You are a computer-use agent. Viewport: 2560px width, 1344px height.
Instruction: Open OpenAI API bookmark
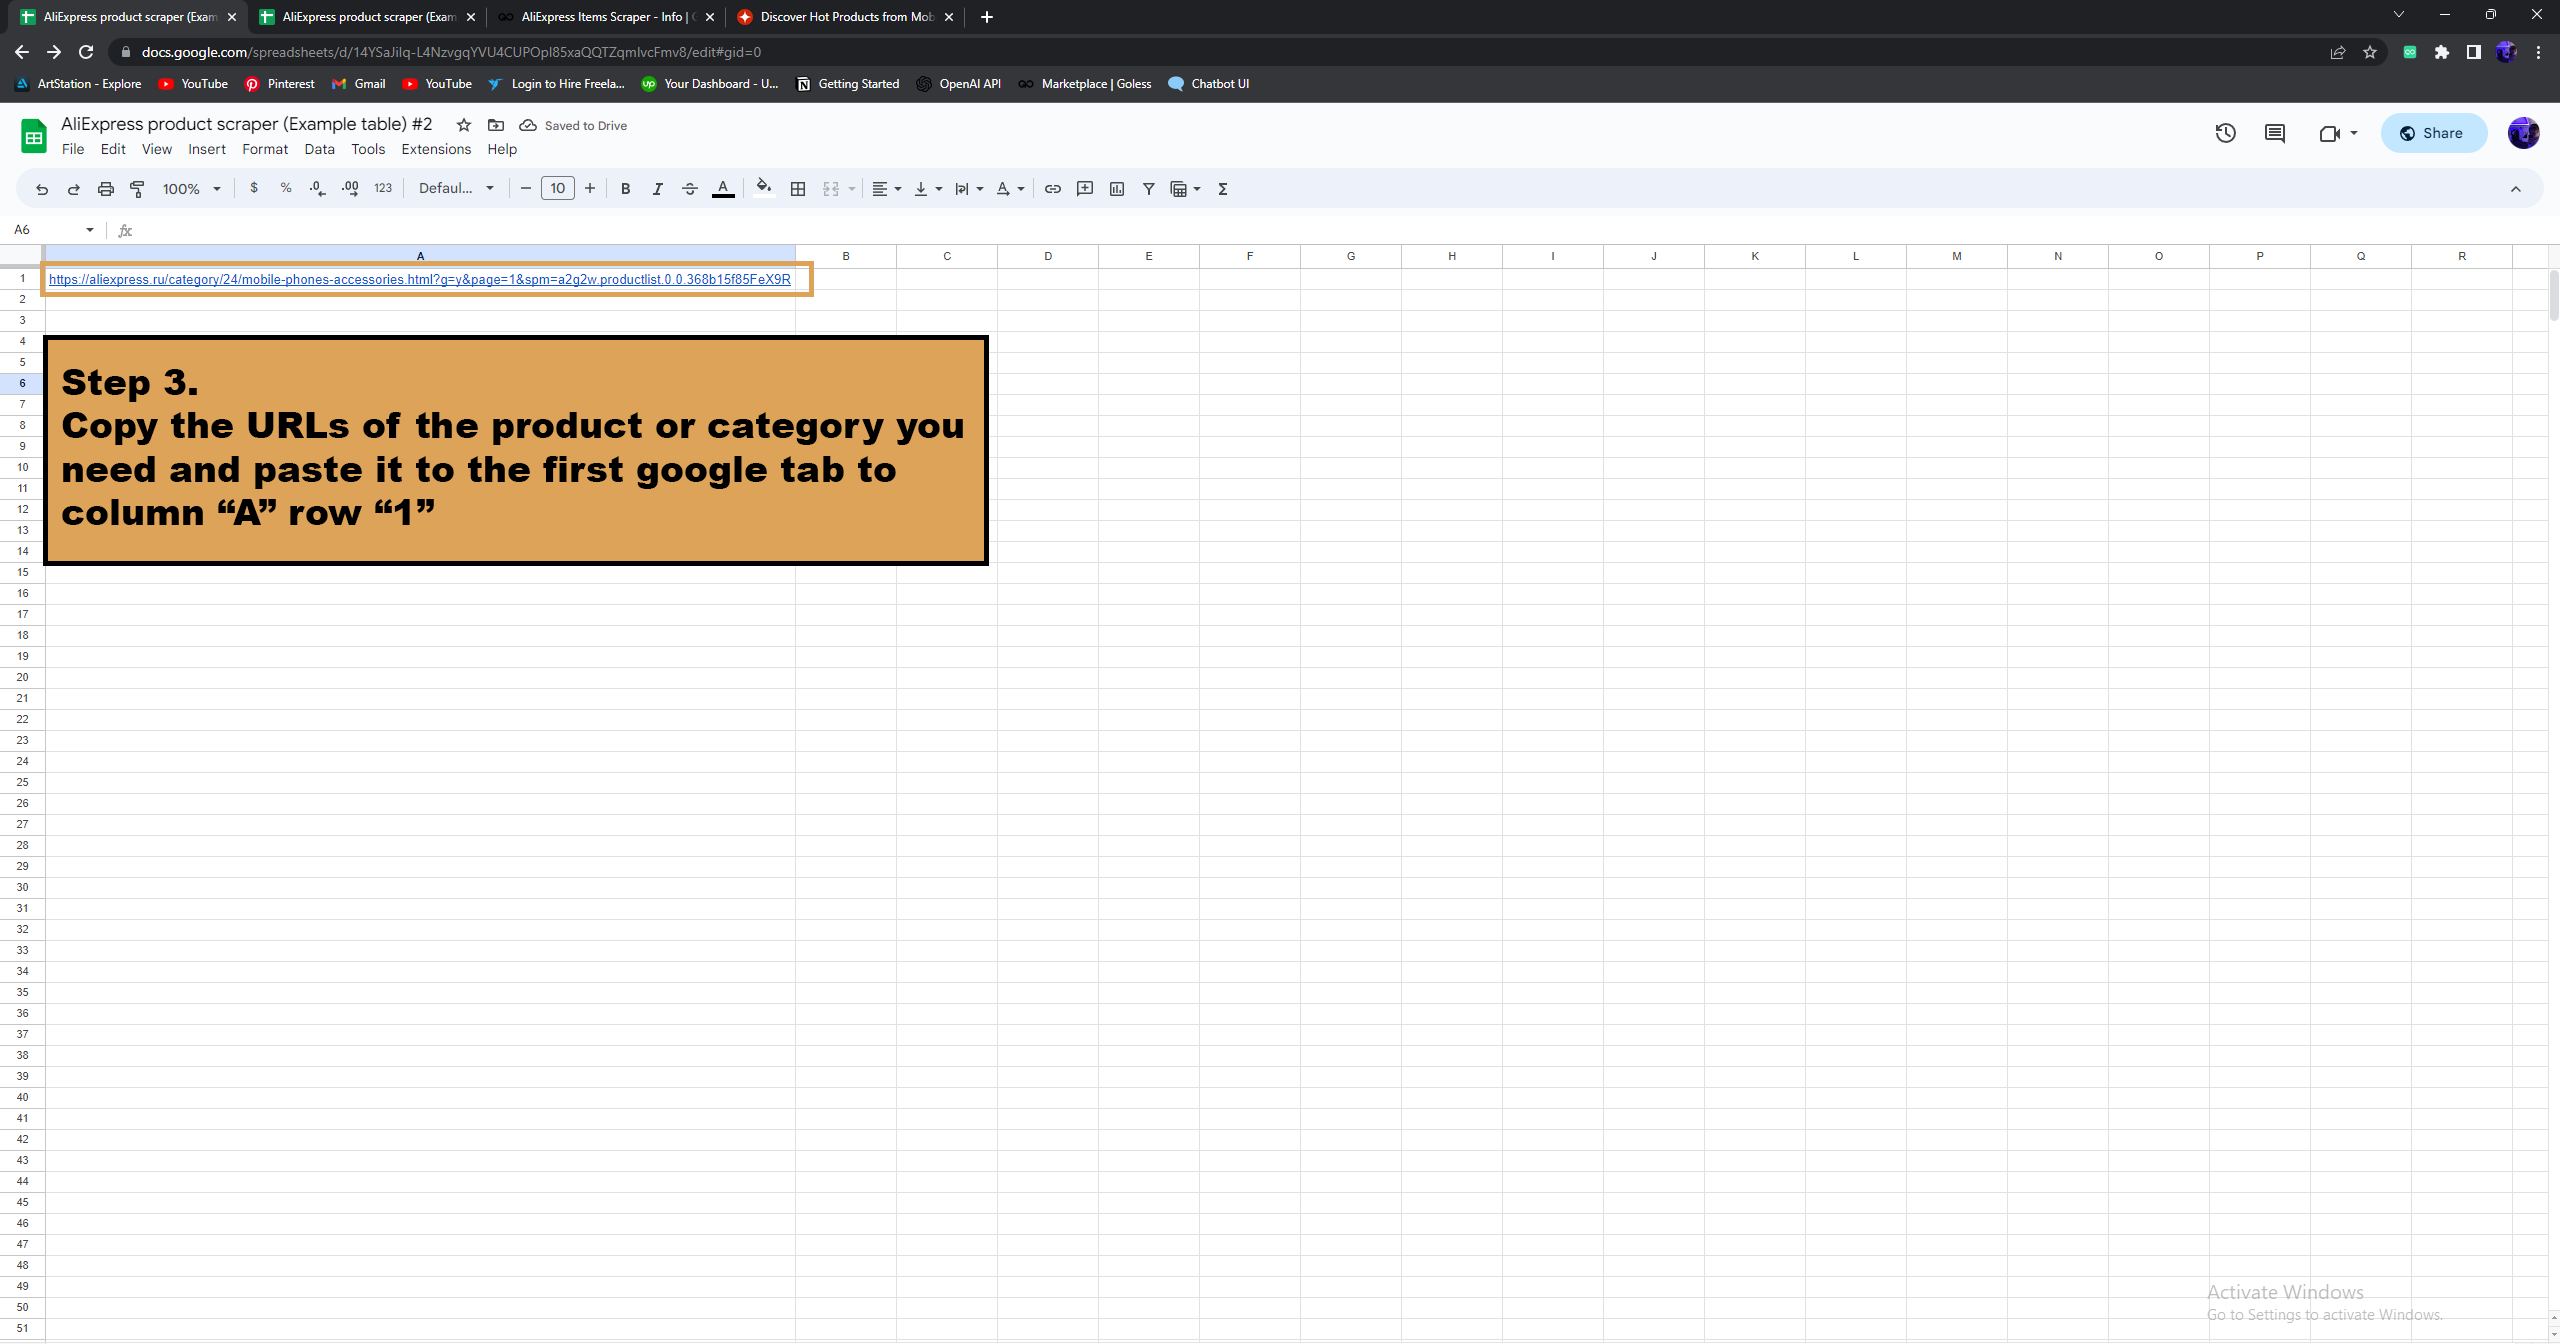pyautogui.click(x=959, y=84)
